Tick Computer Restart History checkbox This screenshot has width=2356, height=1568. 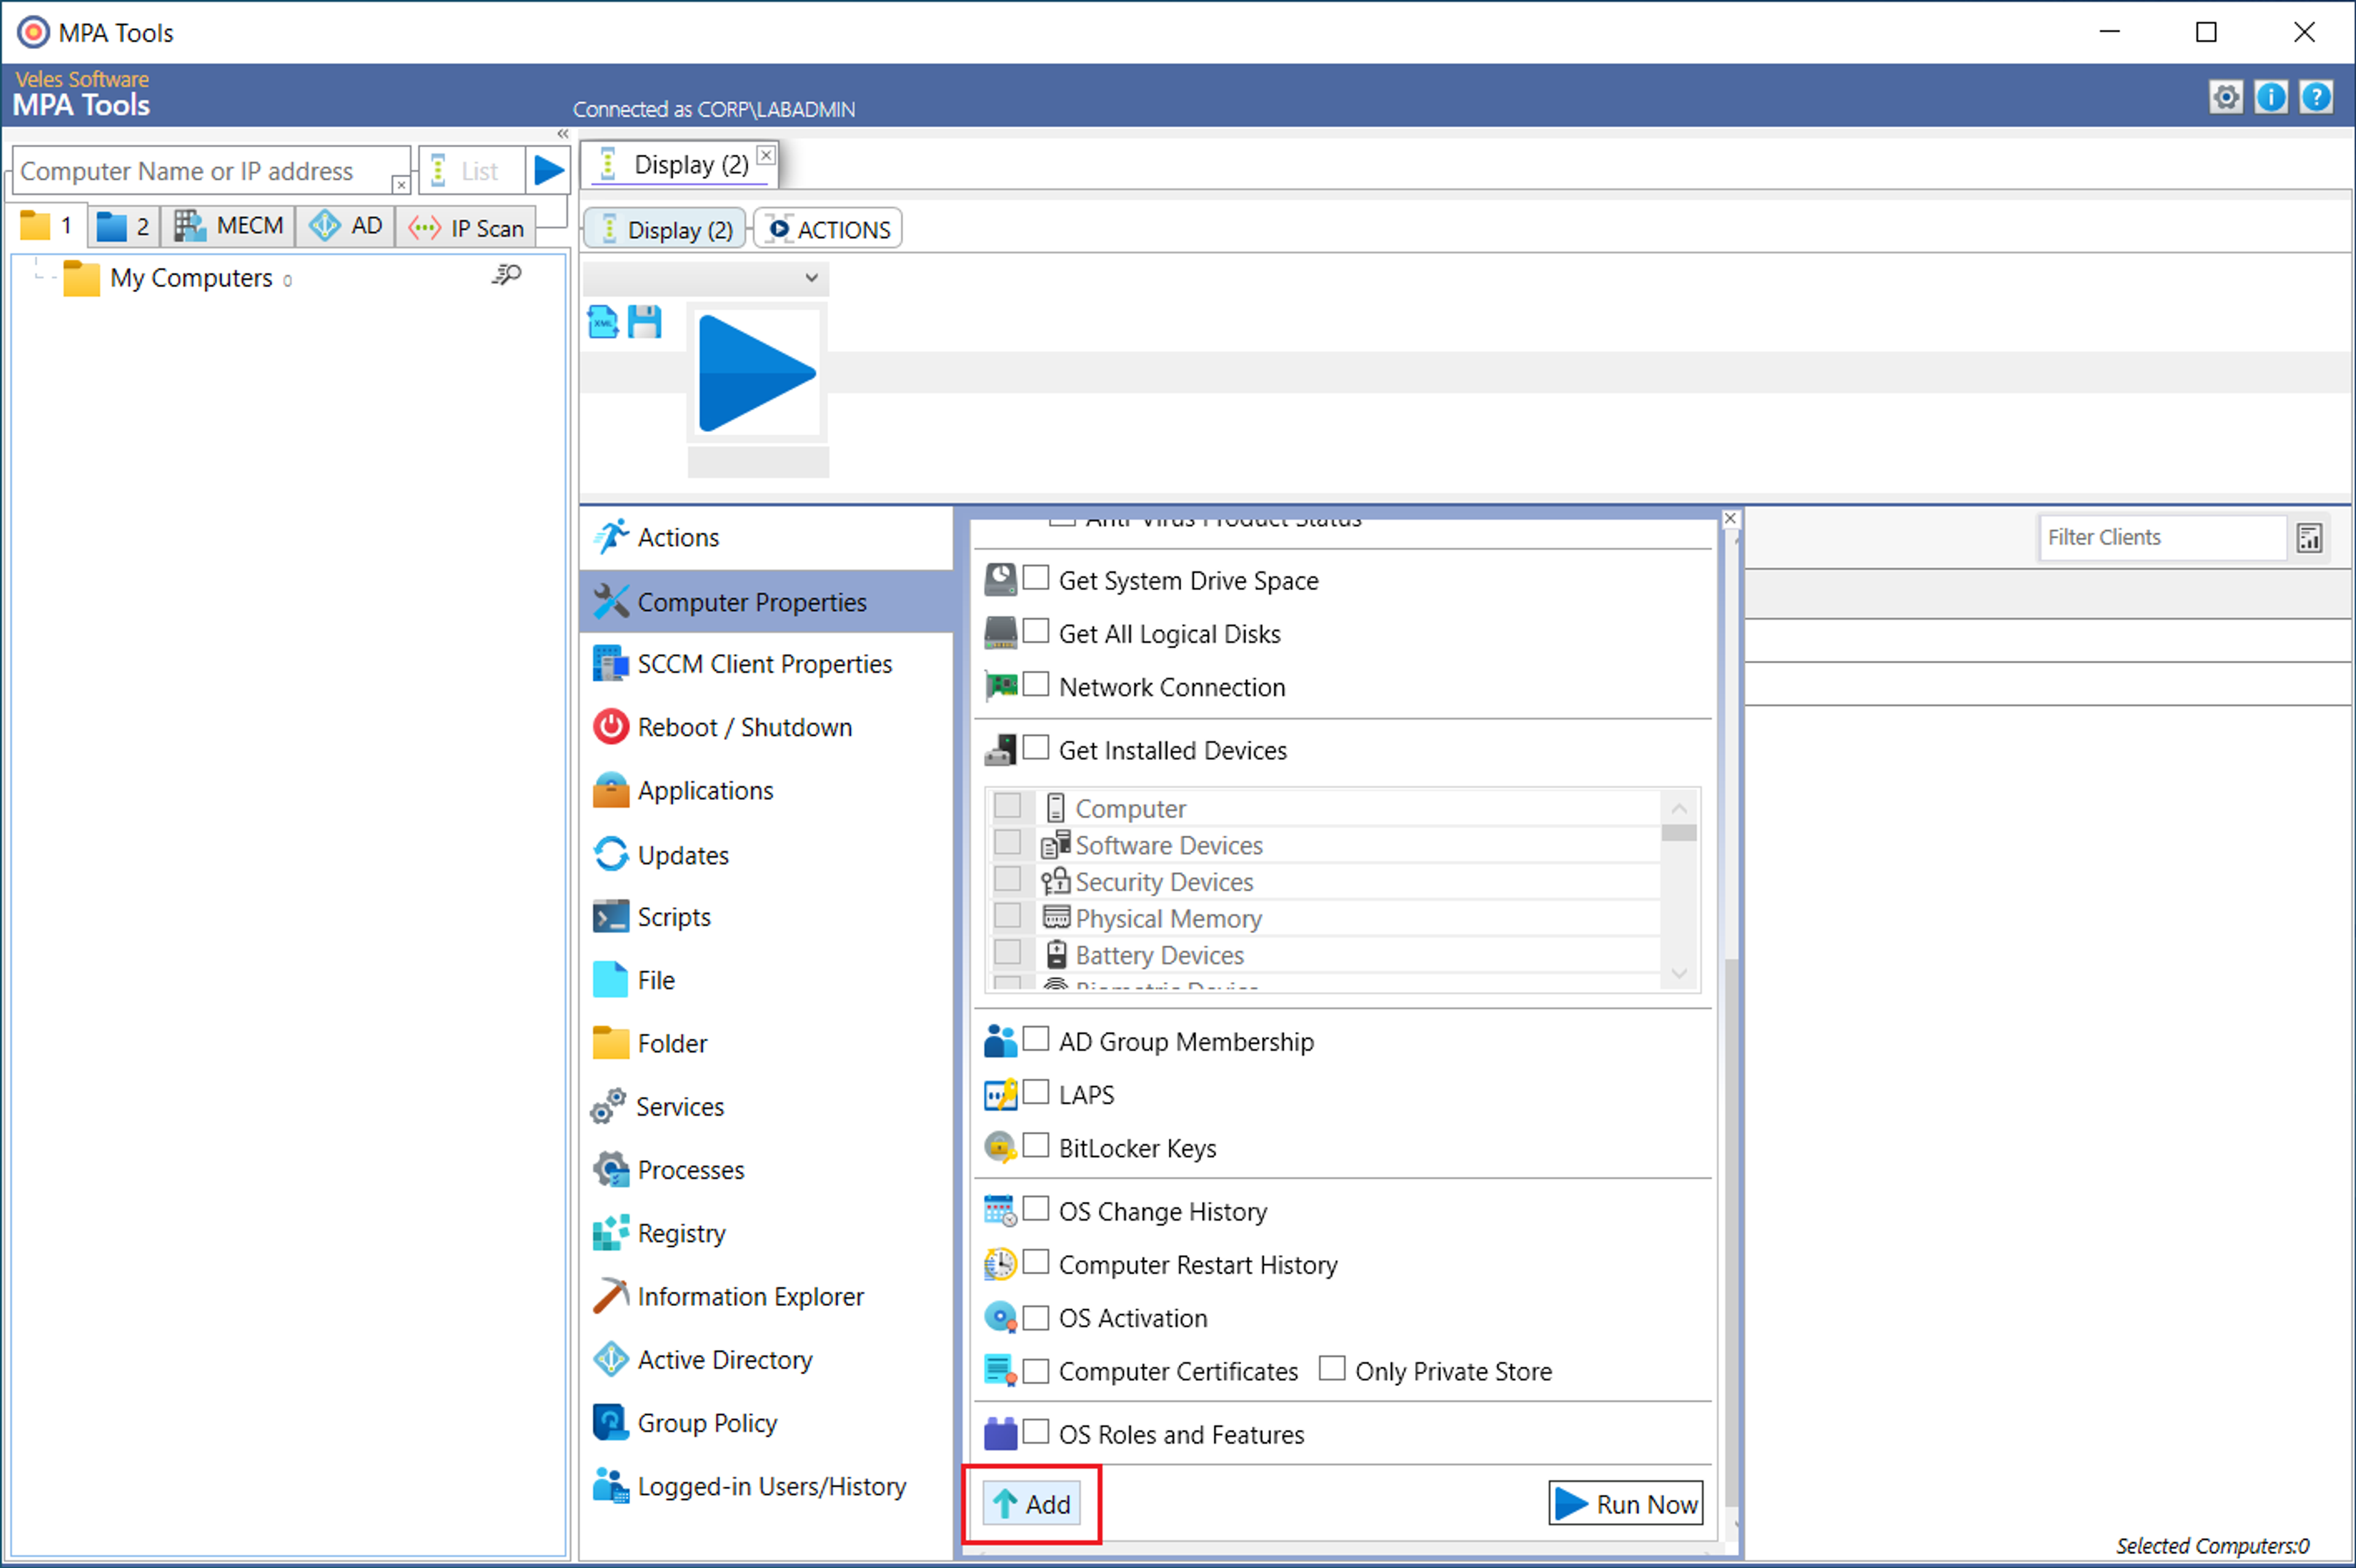[1036, 1261]
